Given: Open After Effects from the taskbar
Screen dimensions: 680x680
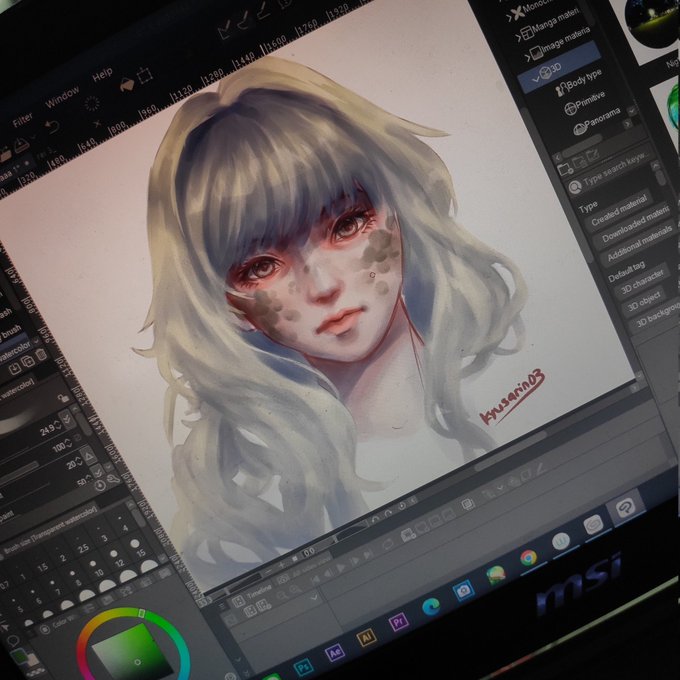Looking at the screenshot, I should pyautogui.click(x=334, y=652).
